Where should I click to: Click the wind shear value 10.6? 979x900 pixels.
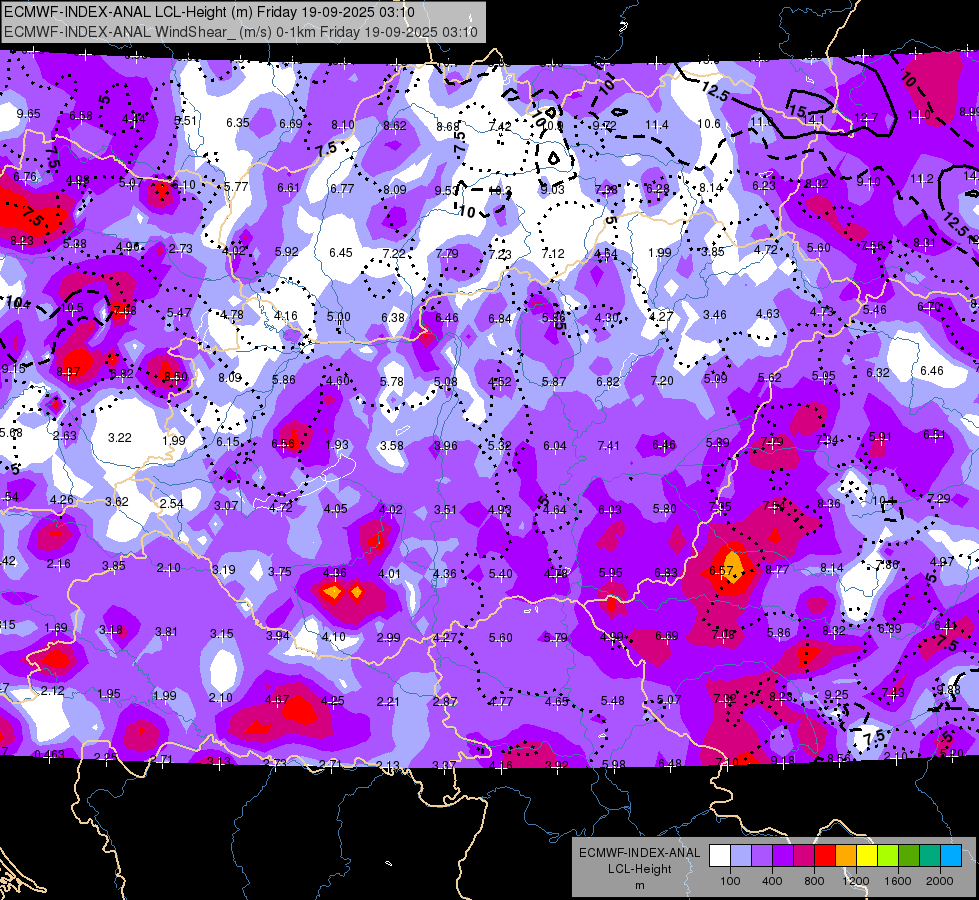(x=709, y=124)
